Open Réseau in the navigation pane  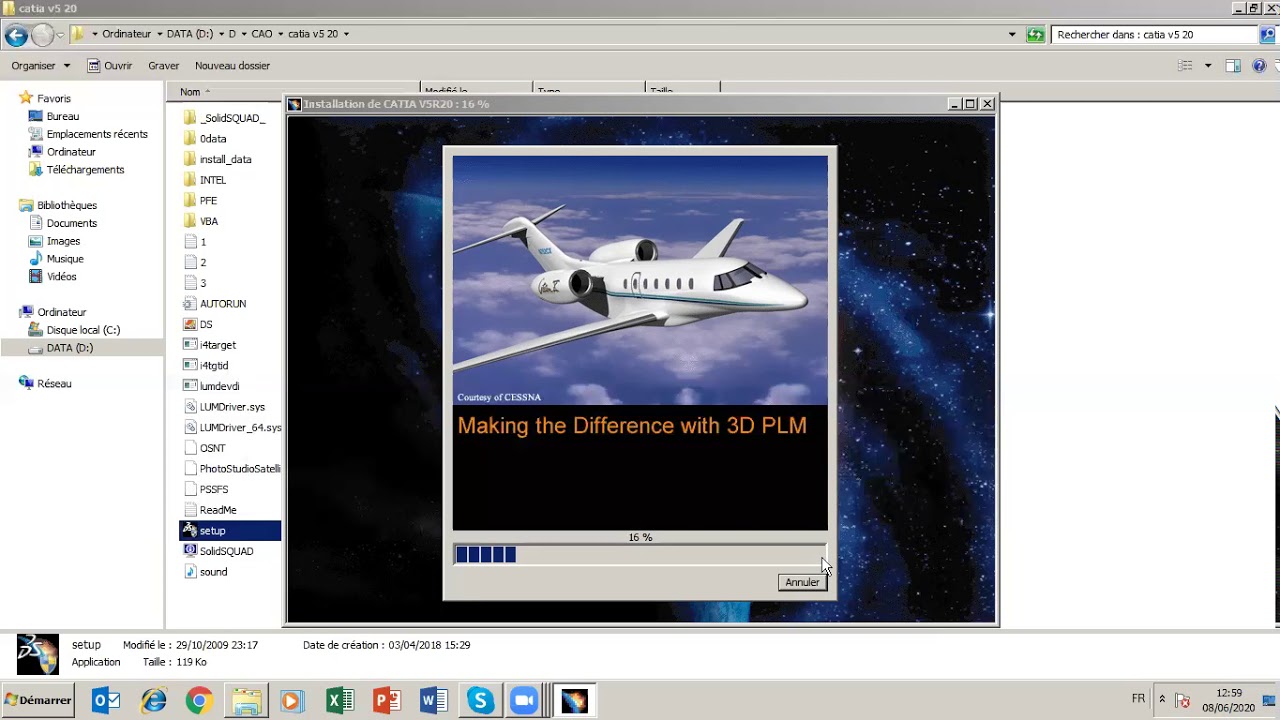[54, 384]
